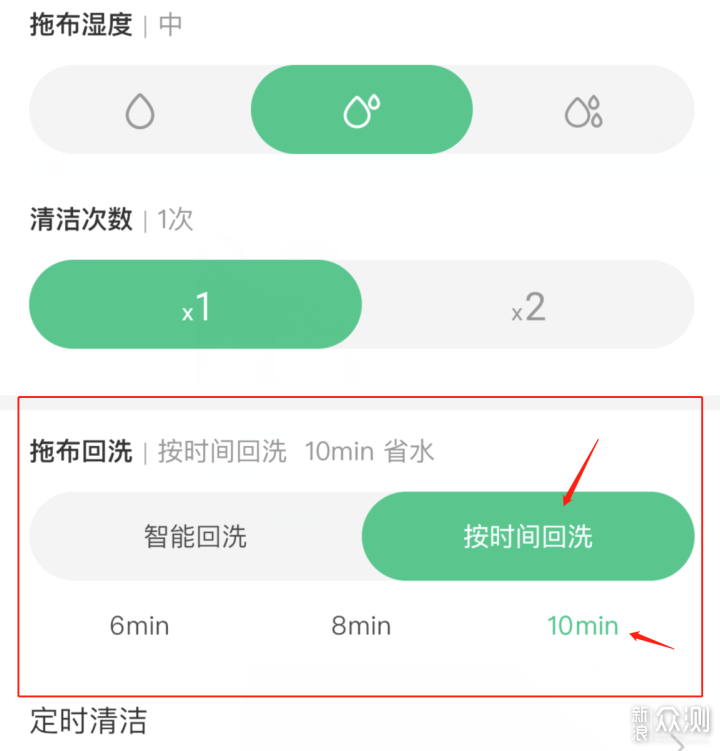Switch to 智能回洗 mode

point(195,536)
